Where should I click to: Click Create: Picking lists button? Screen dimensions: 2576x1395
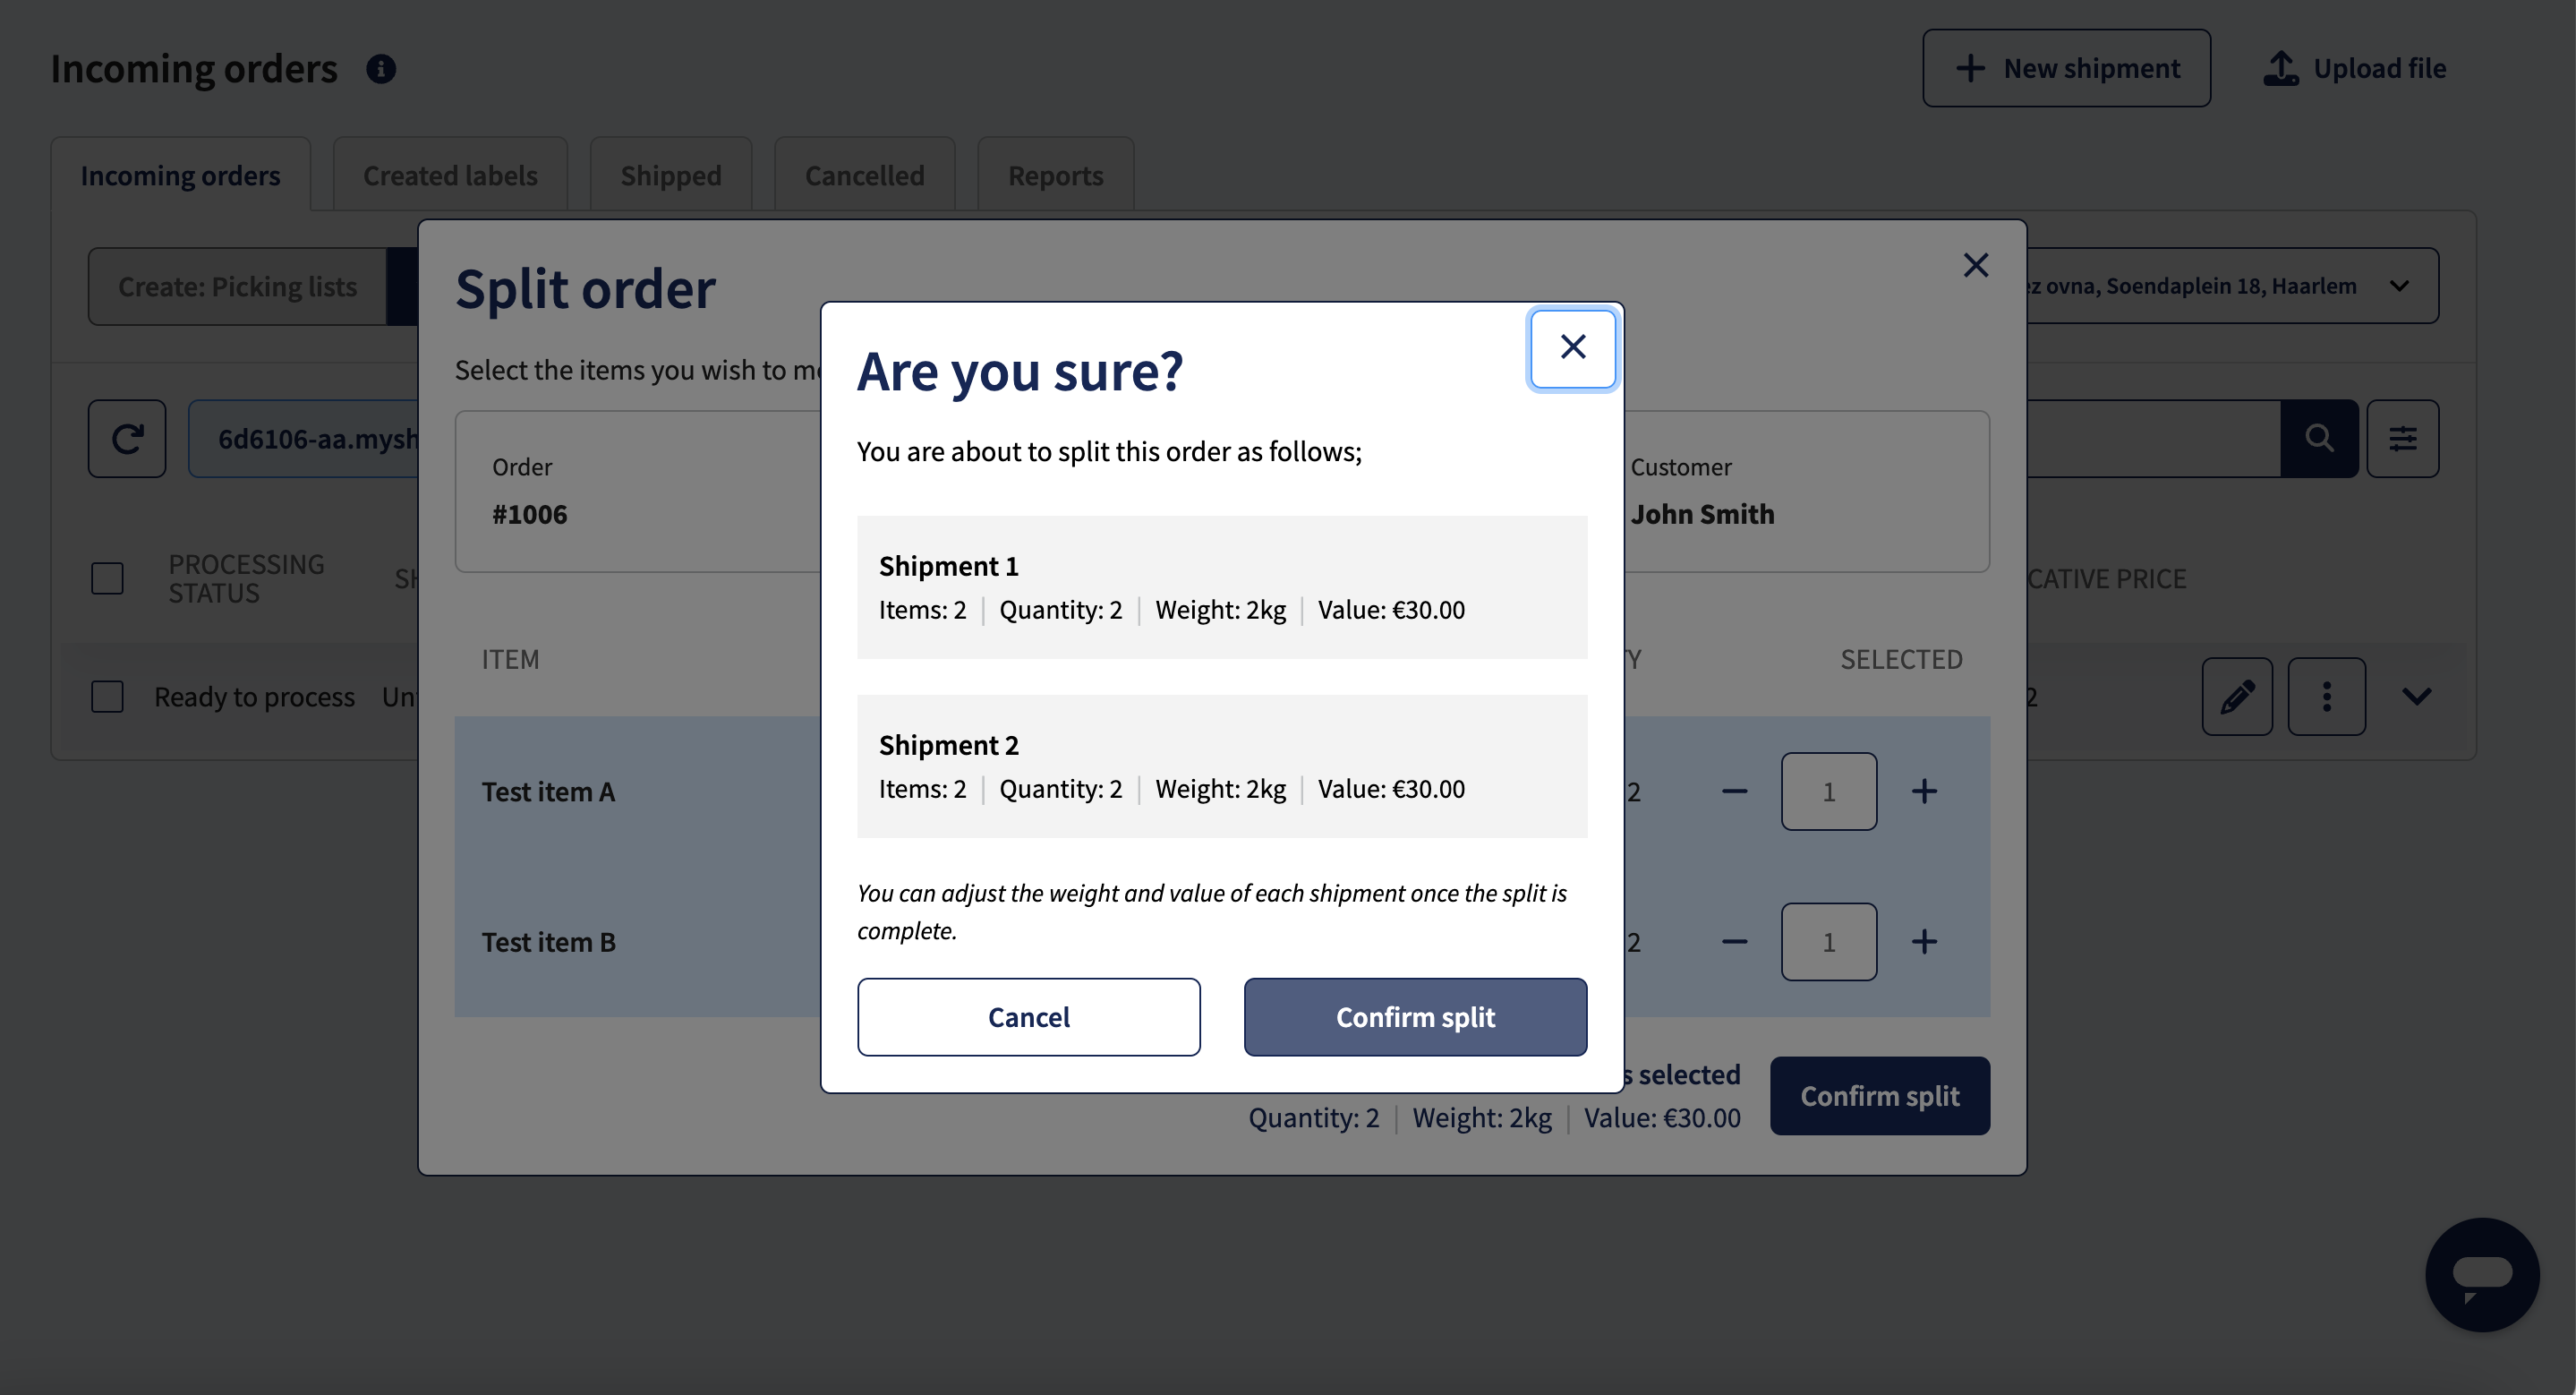pyautogui.click(x=237, y=286)
